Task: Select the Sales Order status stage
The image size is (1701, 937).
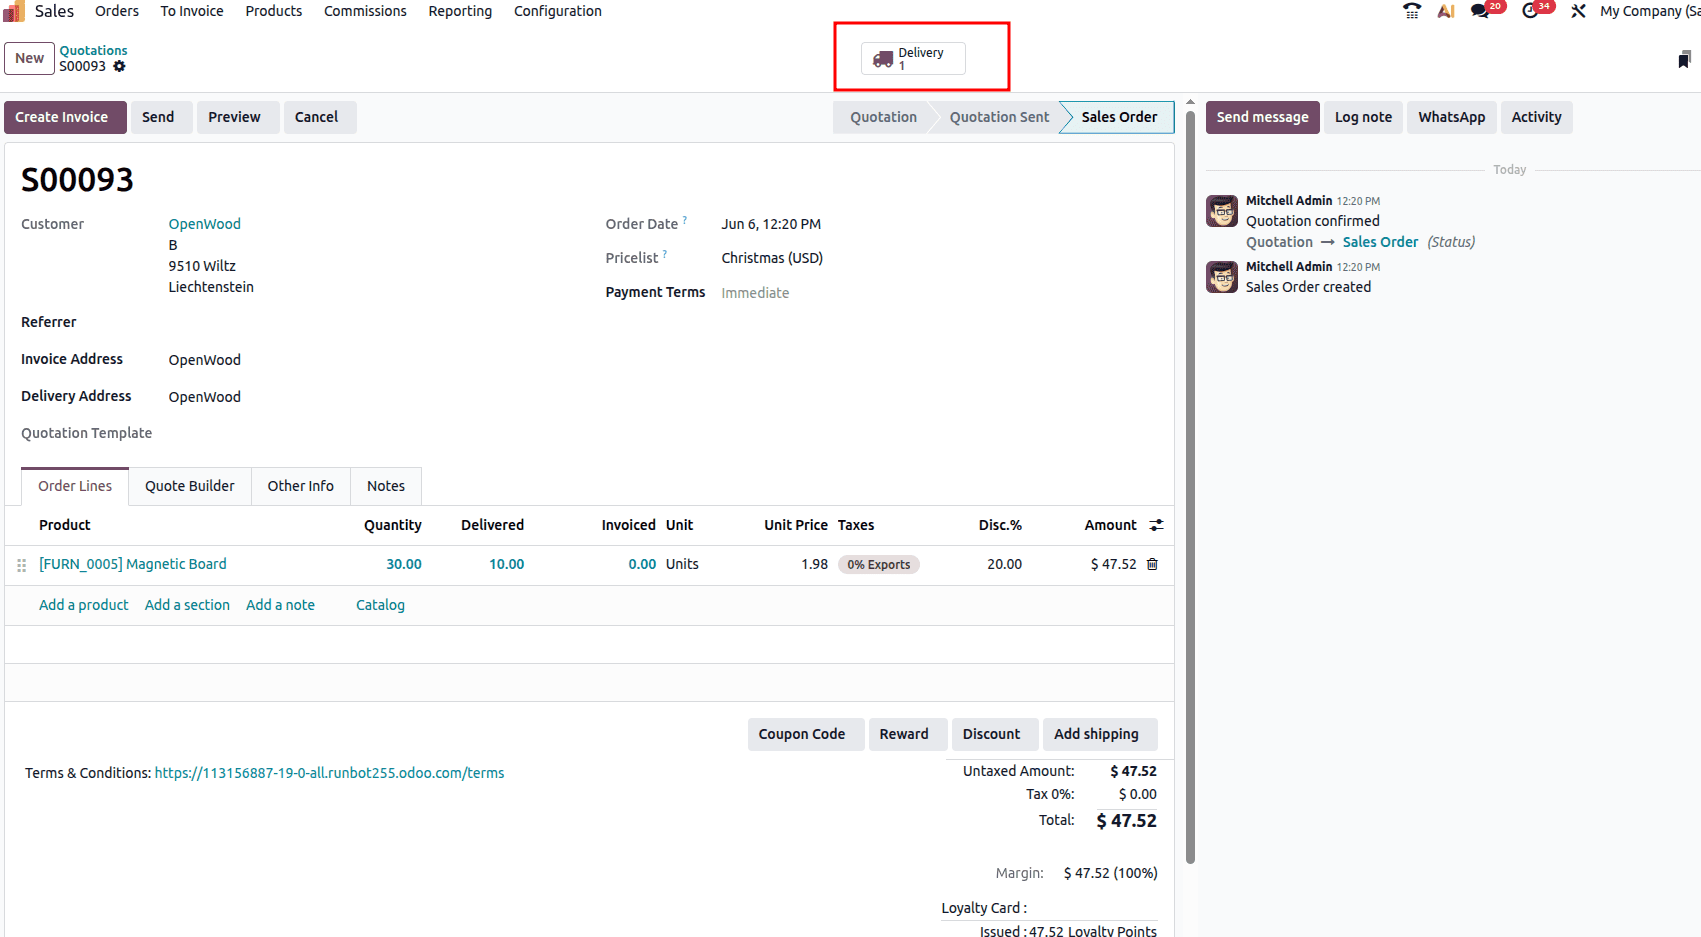Action: pos(1119,117)
